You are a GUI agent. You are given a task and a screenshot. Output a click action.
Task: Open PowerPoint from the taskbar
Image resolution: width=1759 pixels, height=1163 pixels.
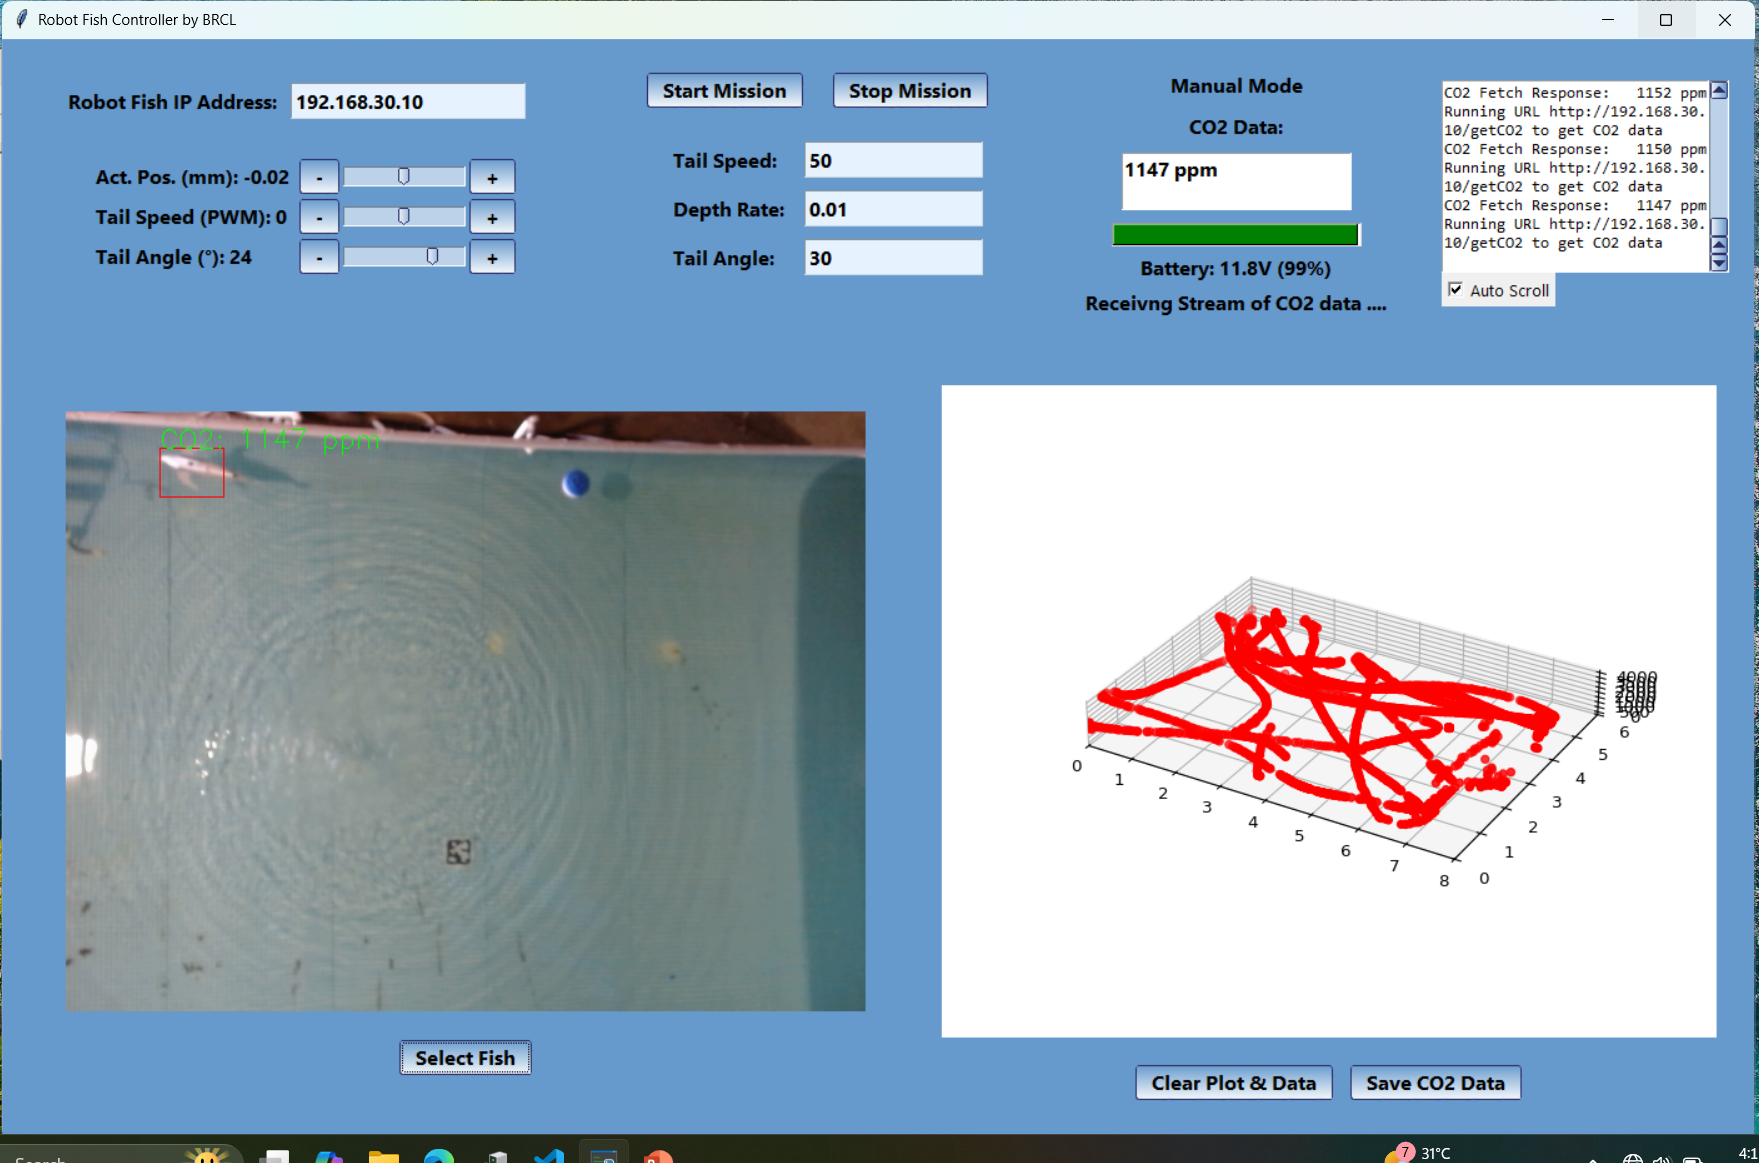658,1156
